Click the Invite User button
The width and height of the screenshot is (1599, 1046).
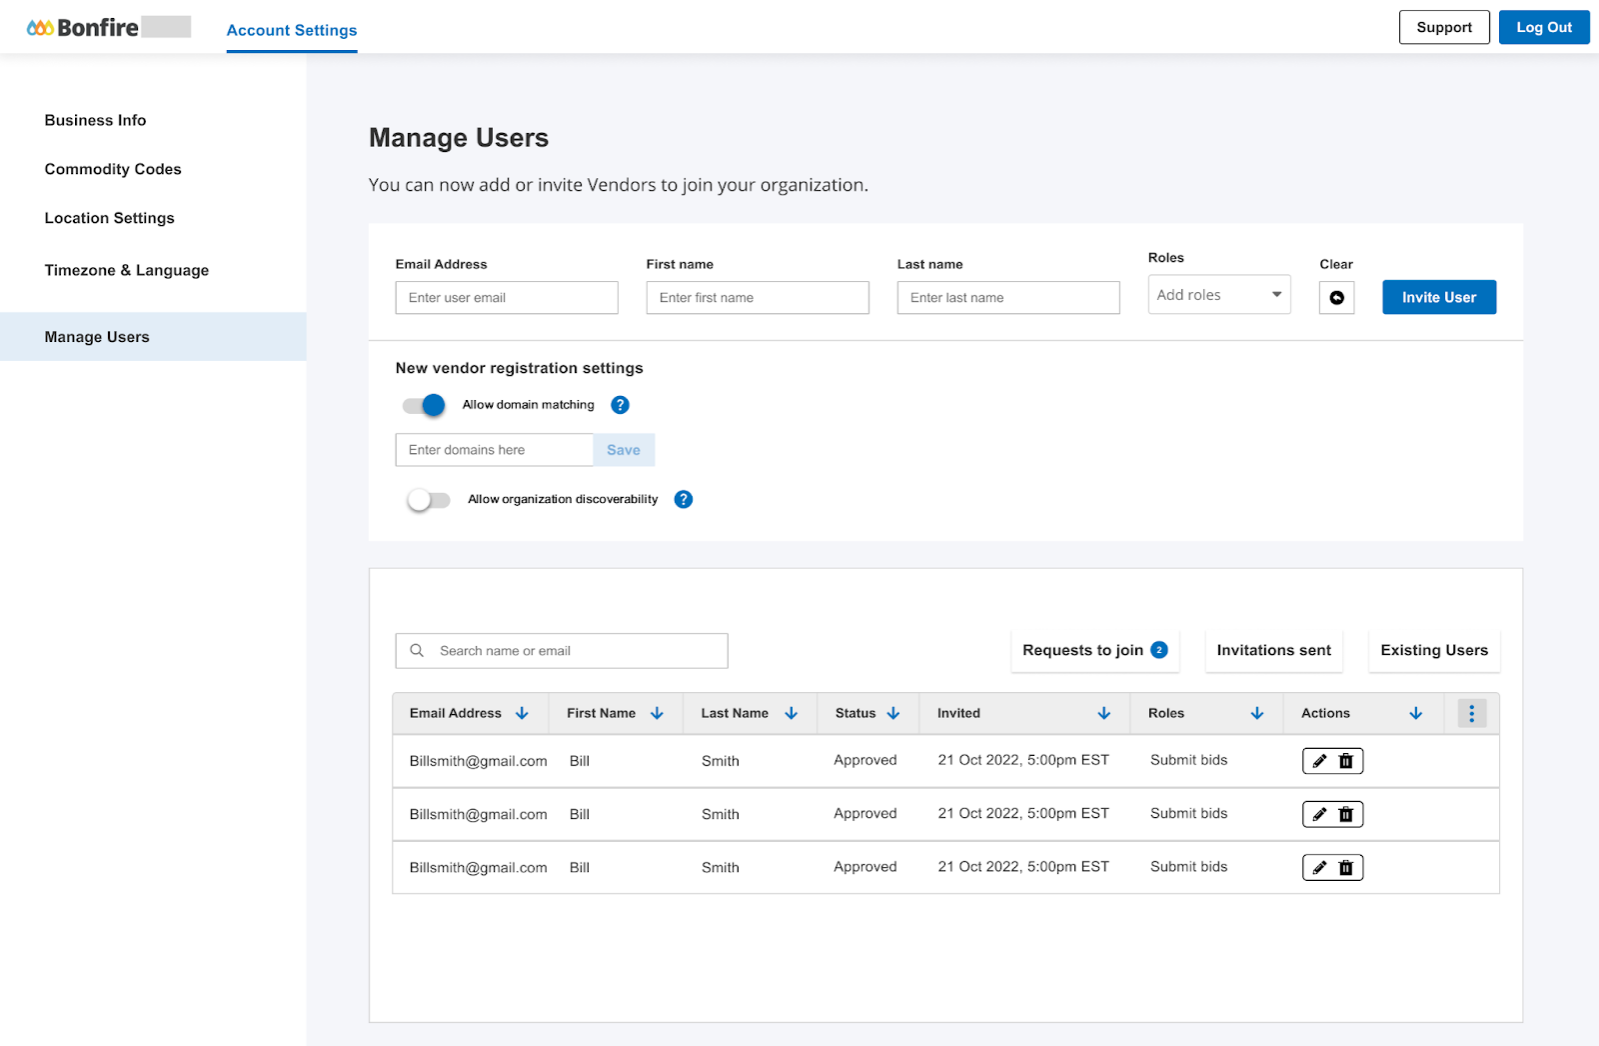[x=1439, y=297]
